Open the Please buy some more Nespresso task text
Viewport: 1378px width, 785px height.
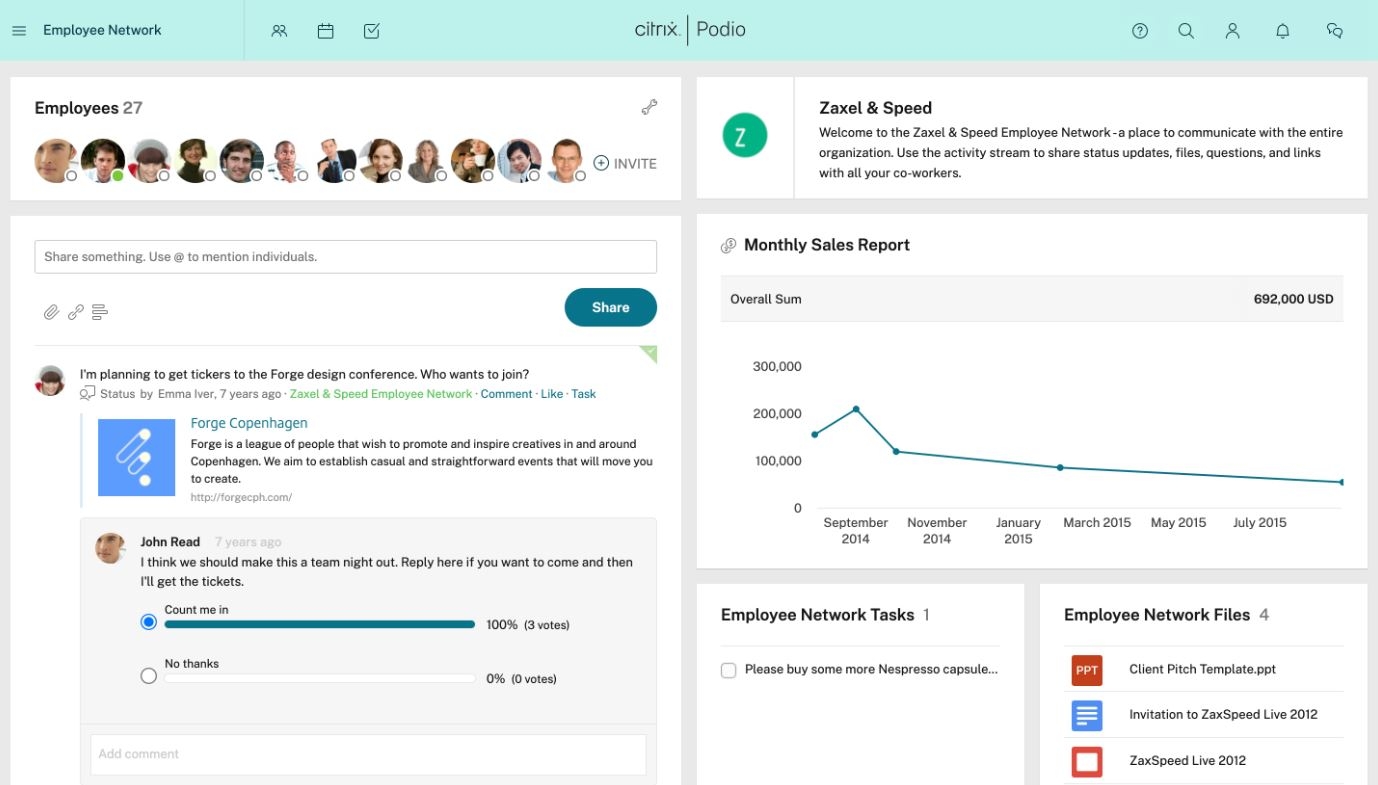pos(871,670)
